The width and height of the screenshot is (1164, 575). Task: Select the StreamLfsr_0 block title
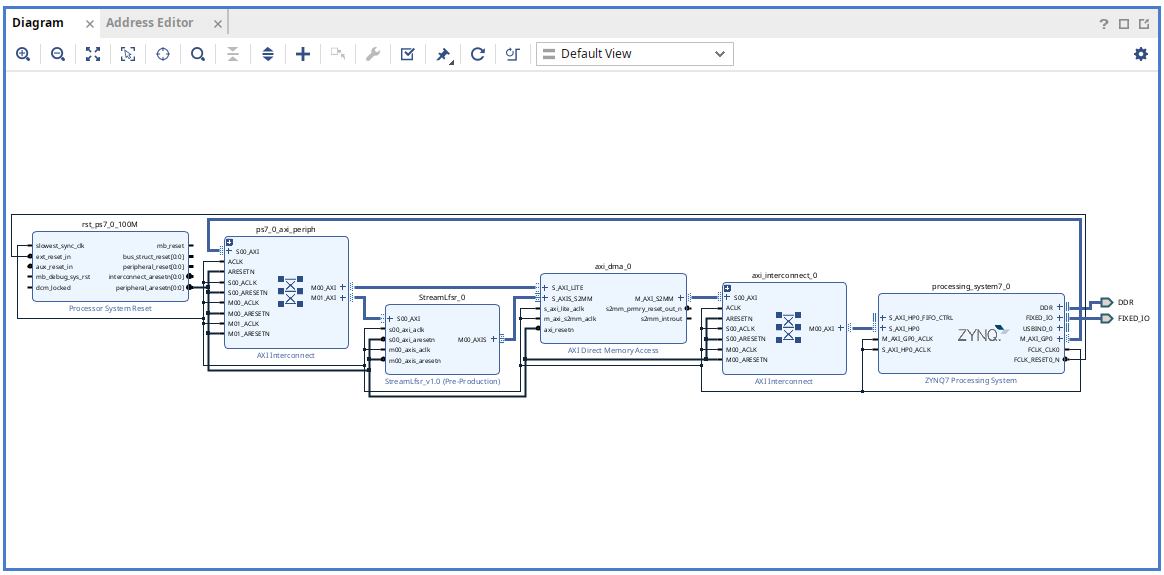pos(442,298)
